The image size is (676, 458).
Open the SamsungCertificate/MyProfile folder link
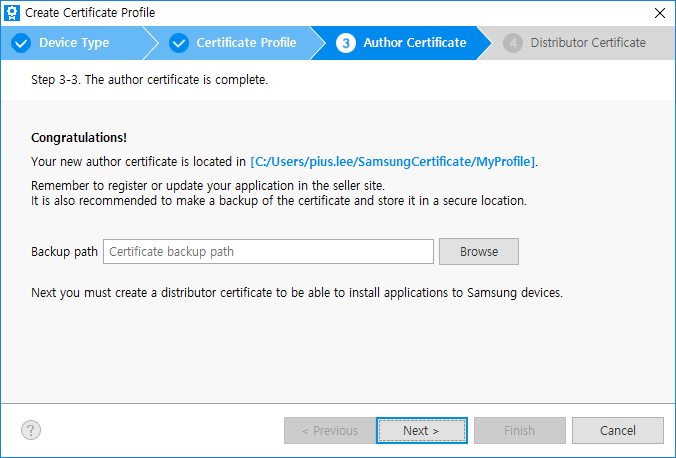394,161
